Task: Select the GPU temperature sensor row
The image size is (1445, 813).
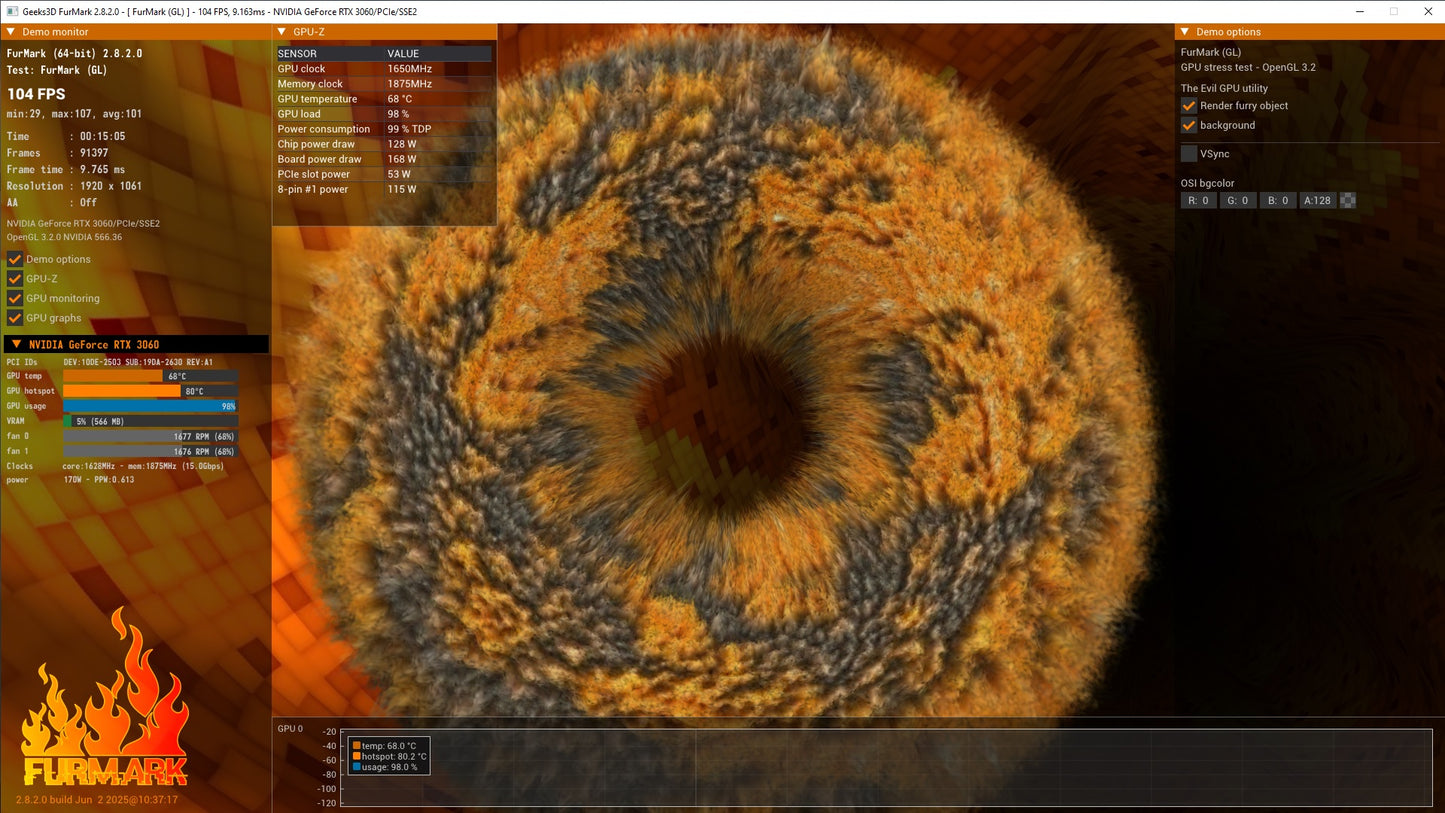Action: [x=384, y=99]
